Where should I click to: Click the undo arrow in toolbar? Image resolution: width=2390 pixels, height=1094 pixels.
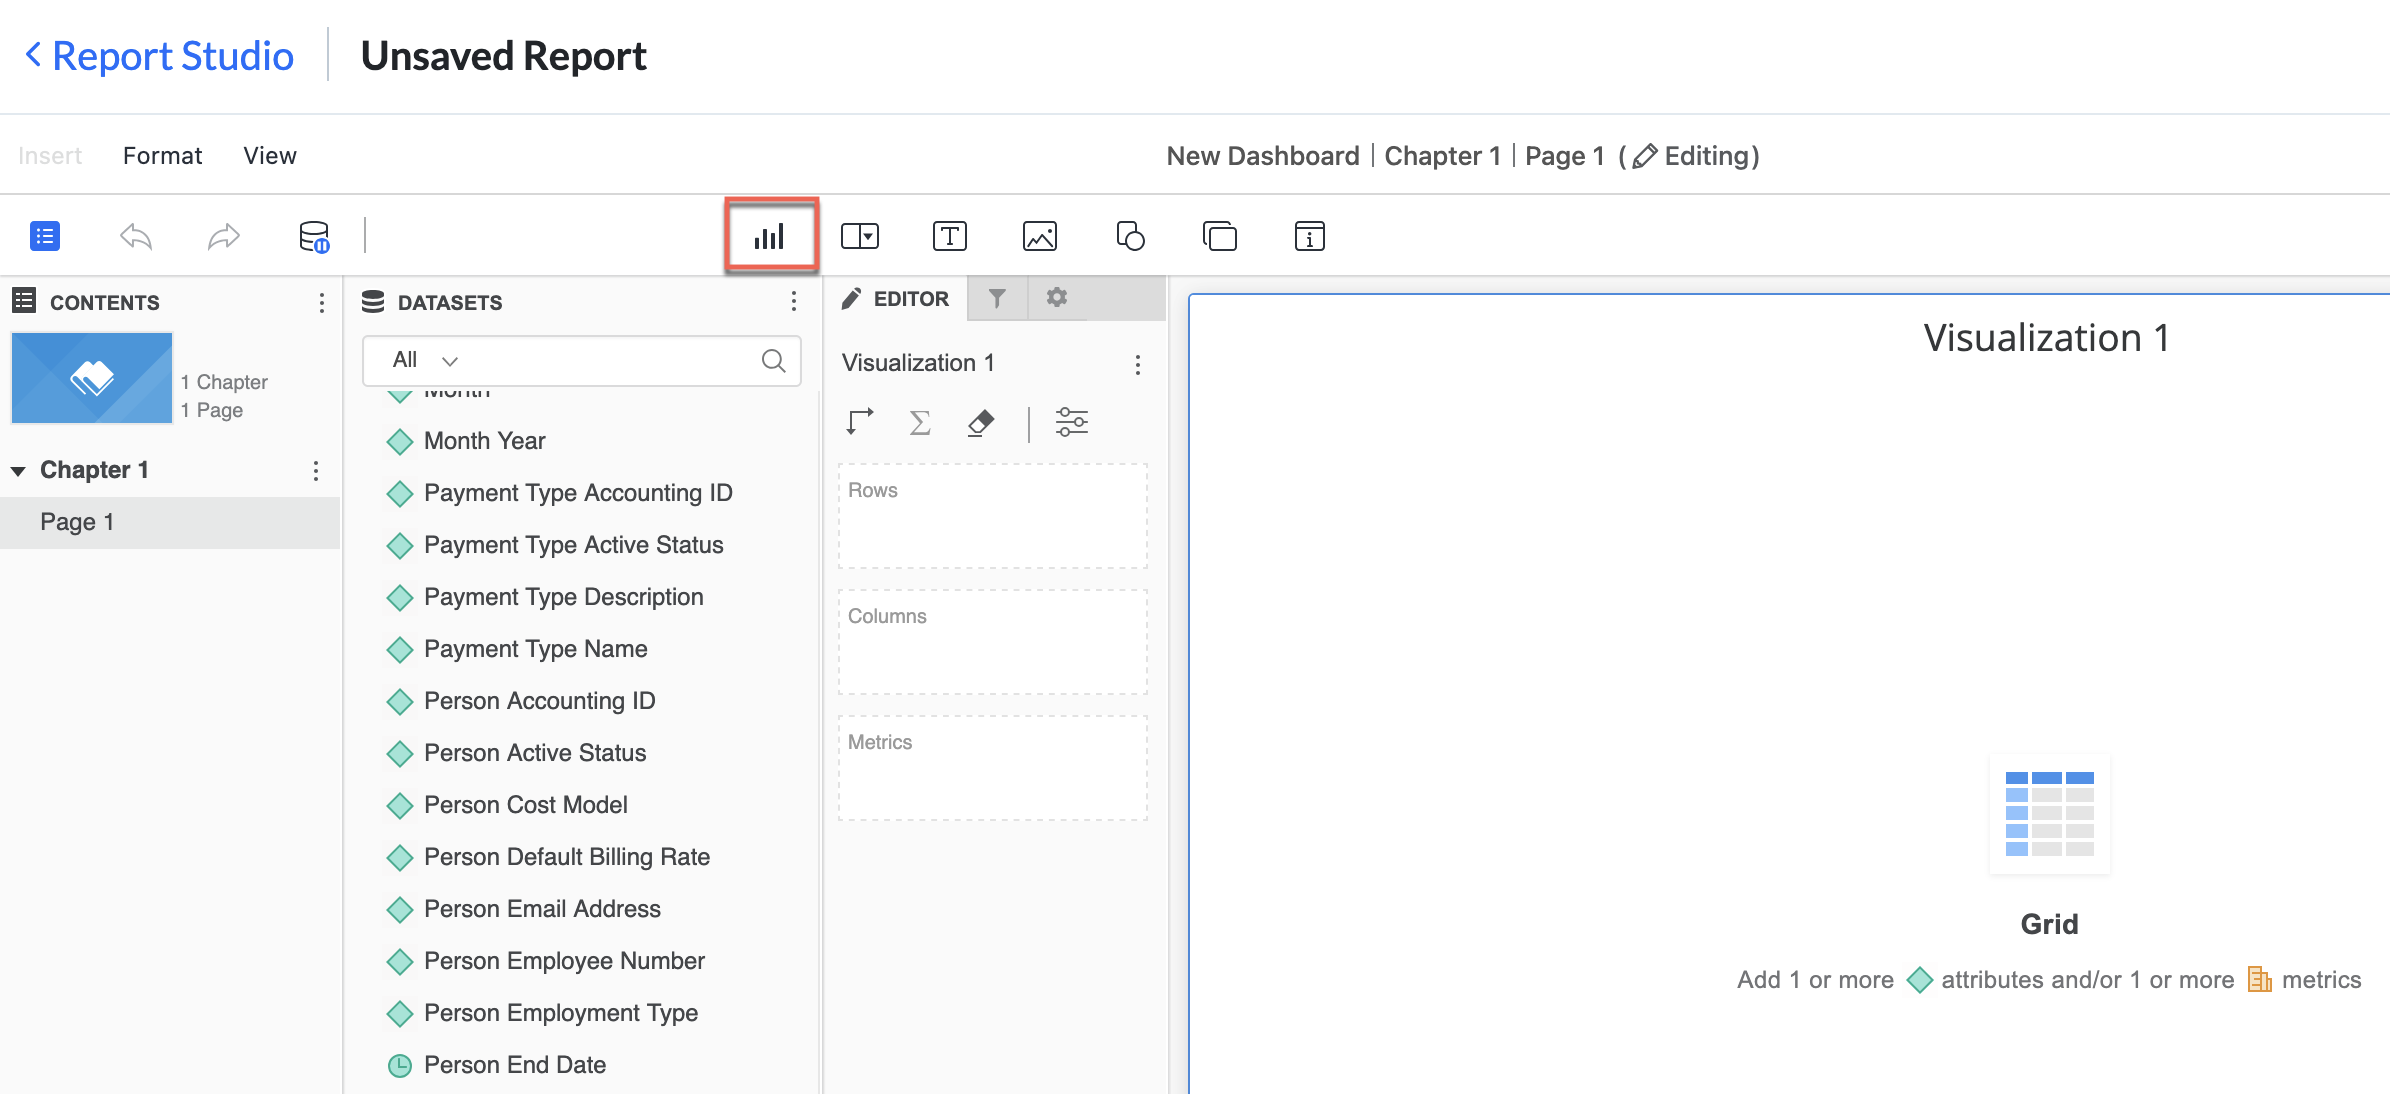(x=136, y=237)
